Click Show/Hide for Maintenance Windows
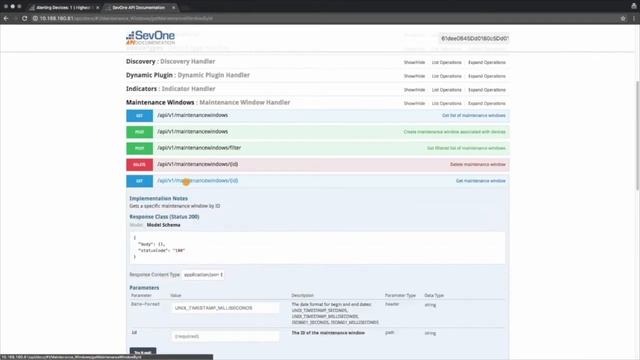This screenshot has width=640, height=360. tap(414, 104)
